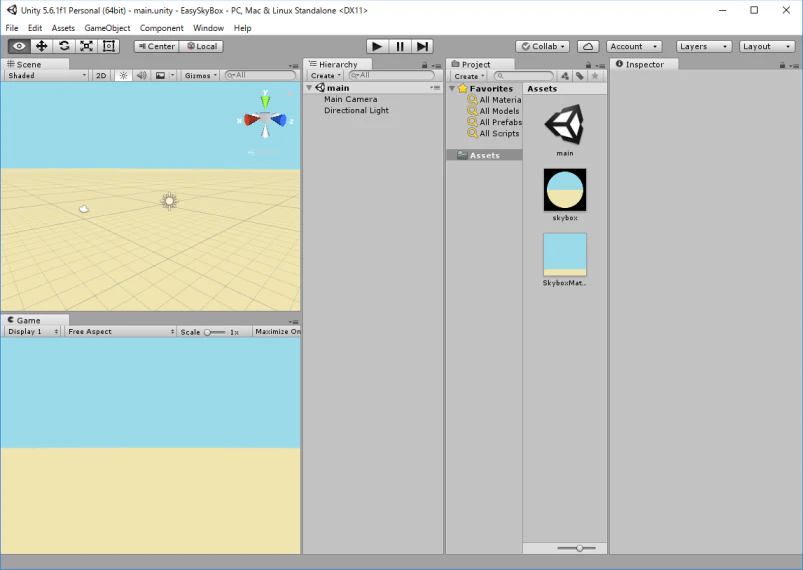Toggle the Hierarchy panel lock
803x570 pixels.
[x=424, y=65]
